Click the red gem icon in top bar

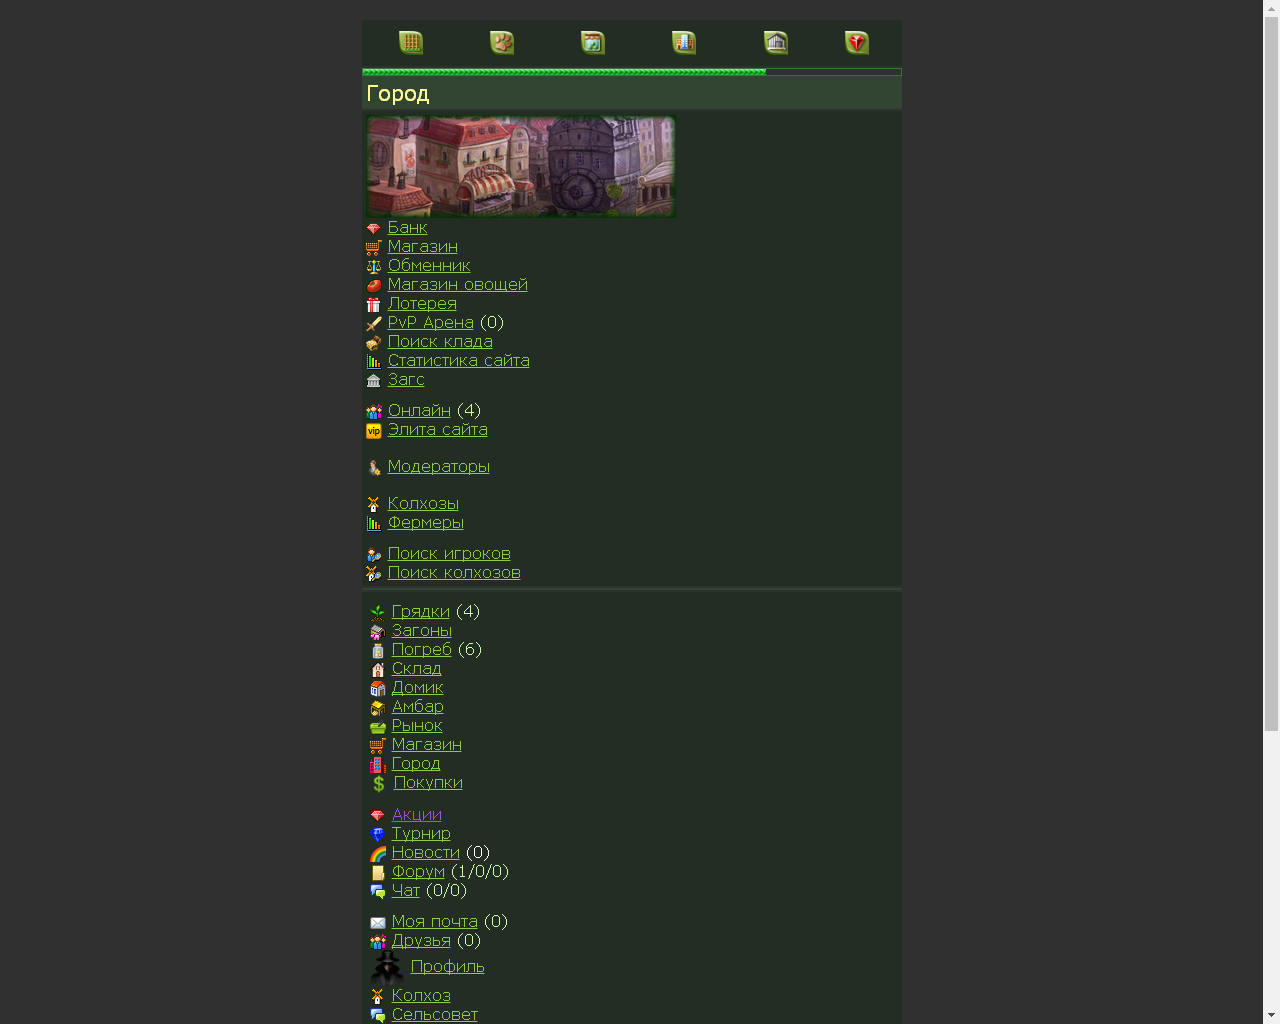pyautogui.click(x=857, y=43)
